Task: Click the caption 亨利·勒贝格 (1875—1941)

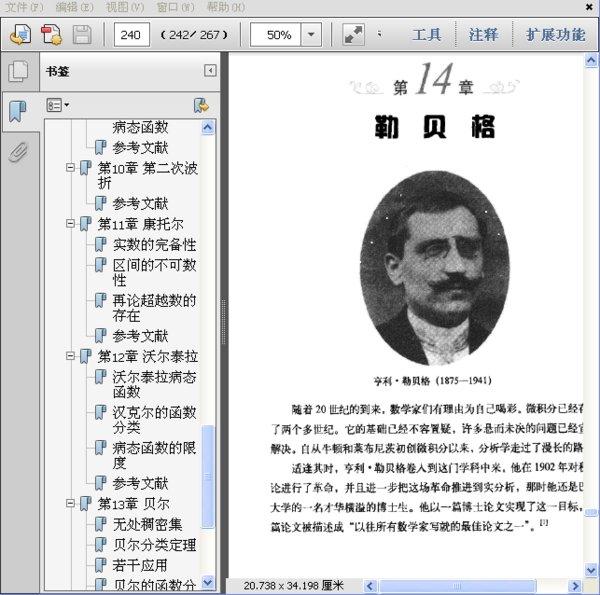Action: pos(432,381)
